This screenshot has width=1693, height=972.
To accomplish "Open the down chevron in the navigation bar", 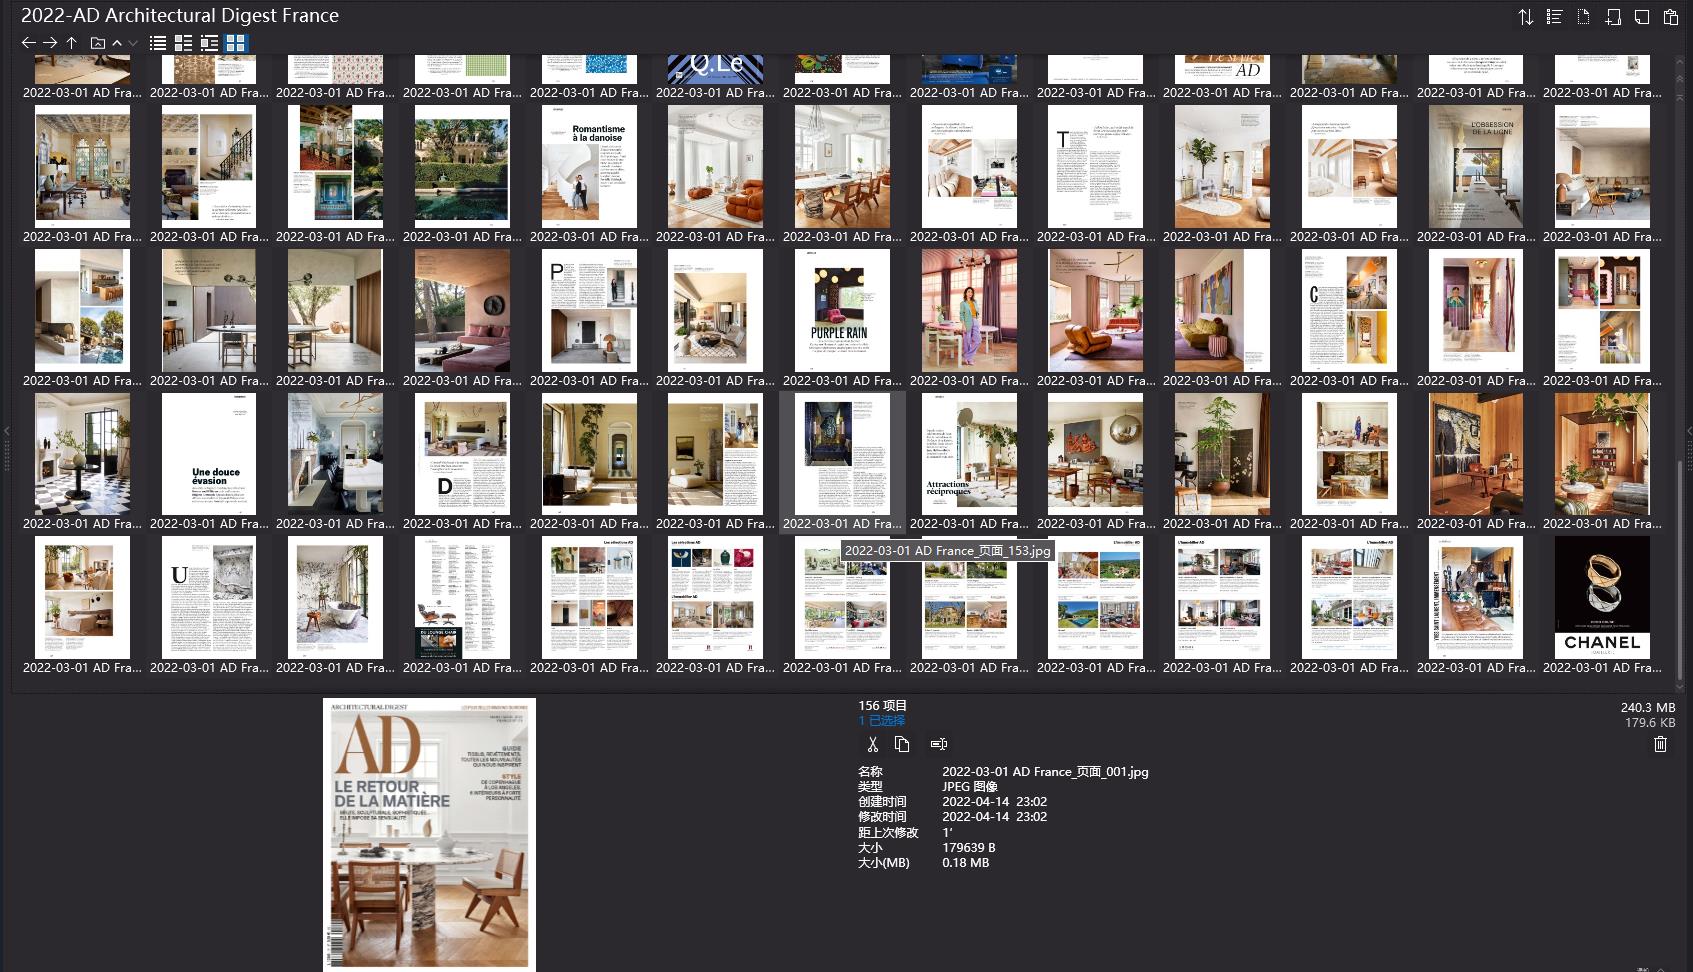I will (132, 43).
